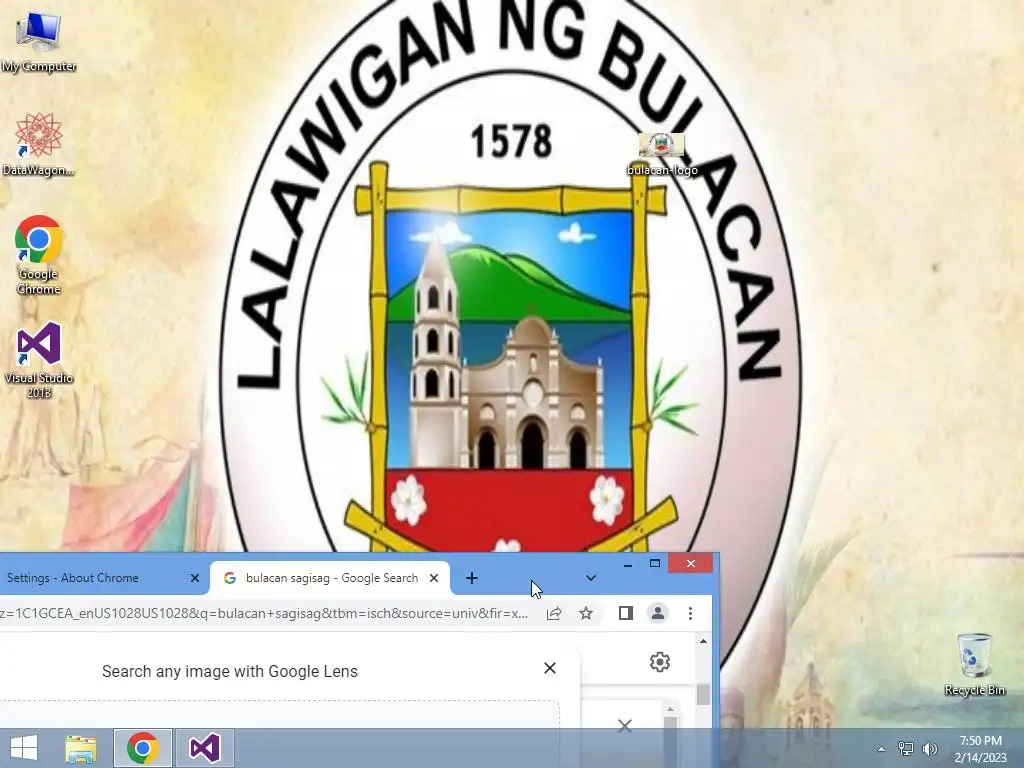Minimize the Chrome window
The image size is (1024, 768).
click(628, 564)
